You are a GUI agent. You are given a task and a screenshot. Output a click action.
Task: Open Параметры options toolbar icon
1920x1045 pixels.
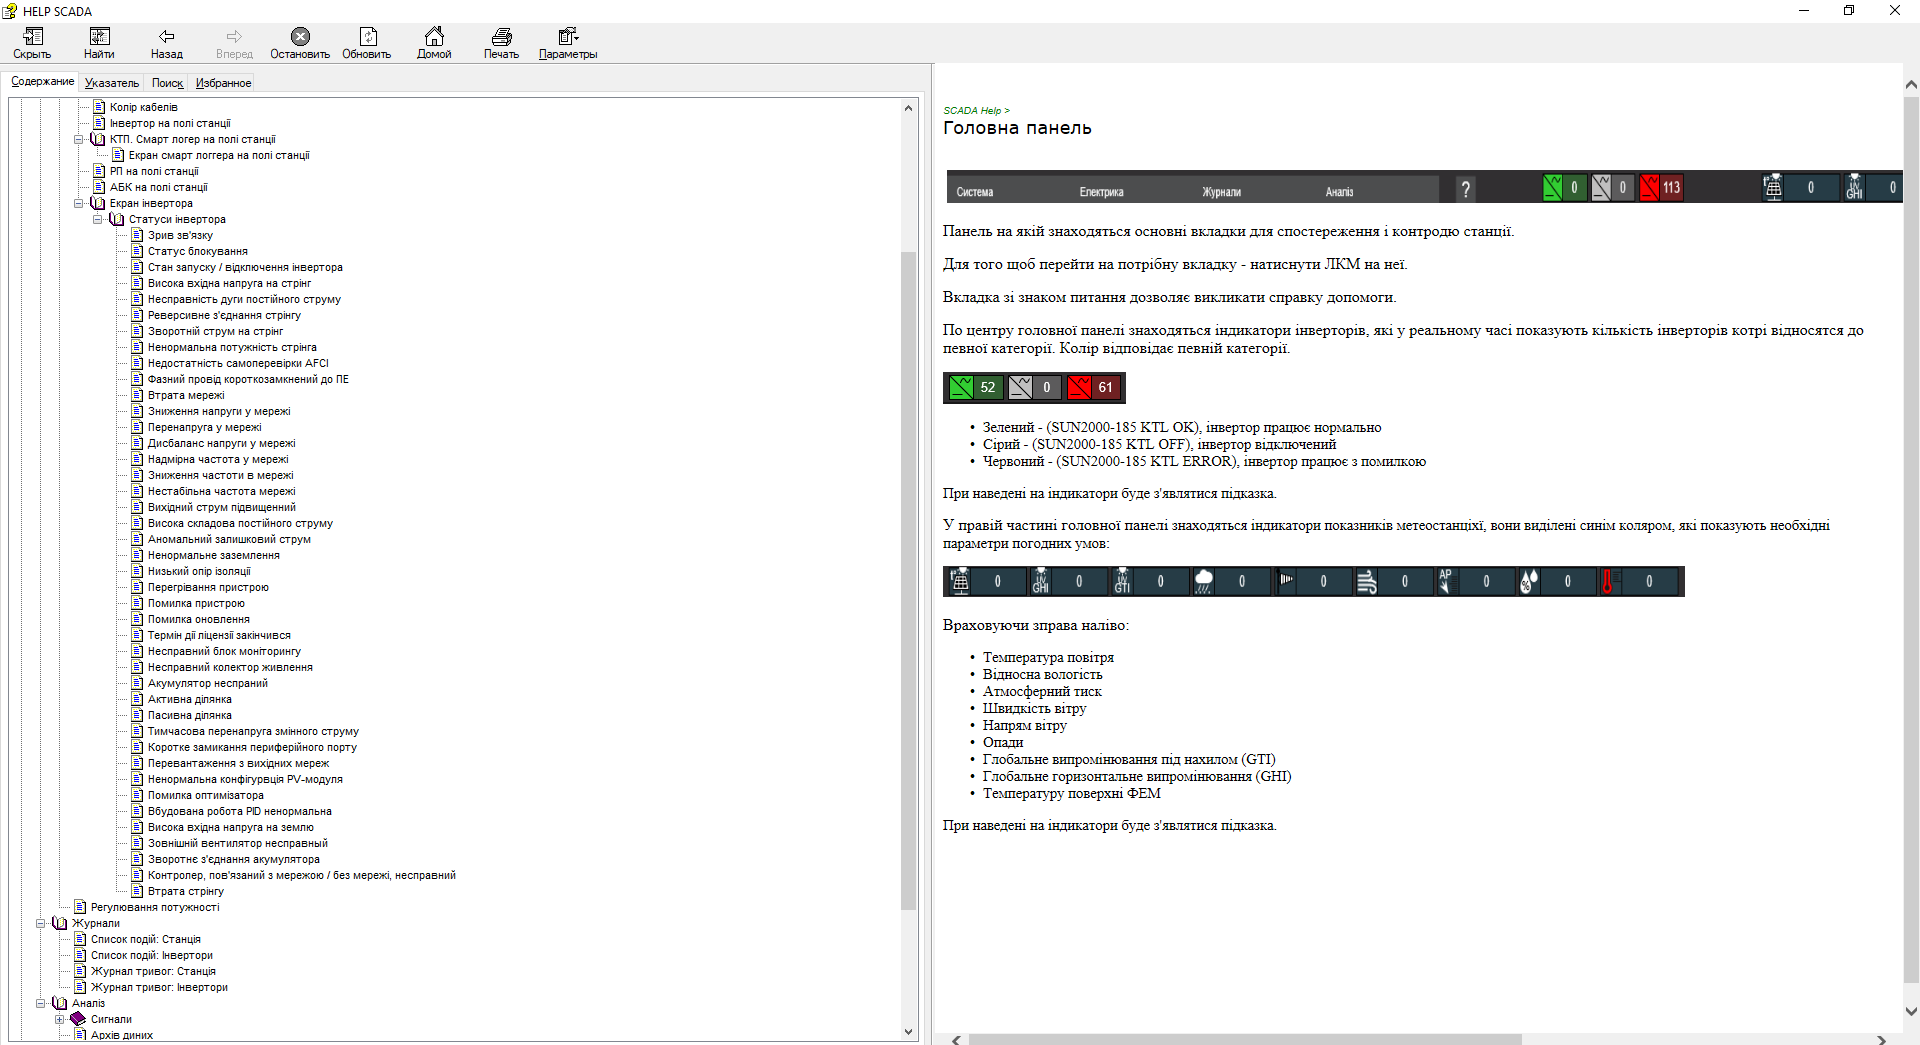[x=567, y=43]
